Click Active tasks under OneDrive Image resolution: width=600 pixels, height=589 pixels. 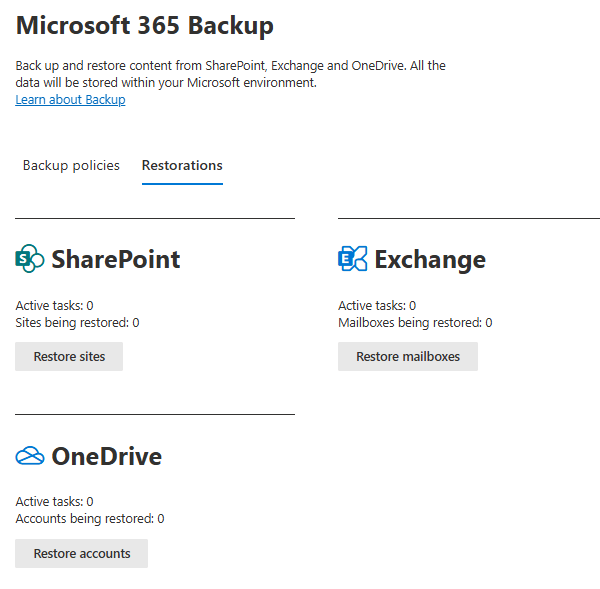coord(54,502)
